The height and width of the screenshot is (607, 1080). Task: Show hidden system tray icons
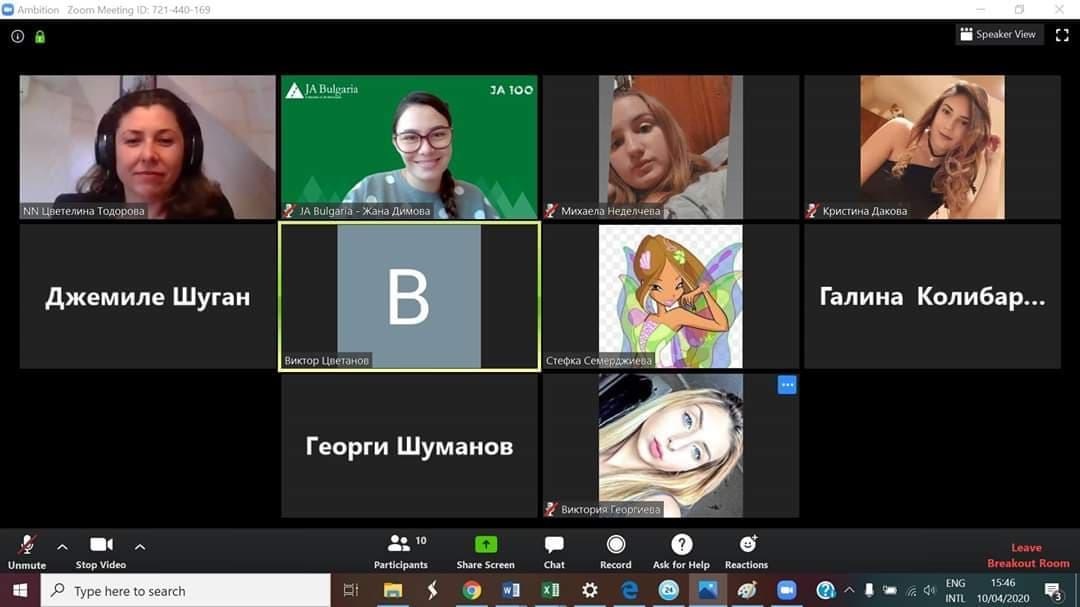[x=849, y=590]
